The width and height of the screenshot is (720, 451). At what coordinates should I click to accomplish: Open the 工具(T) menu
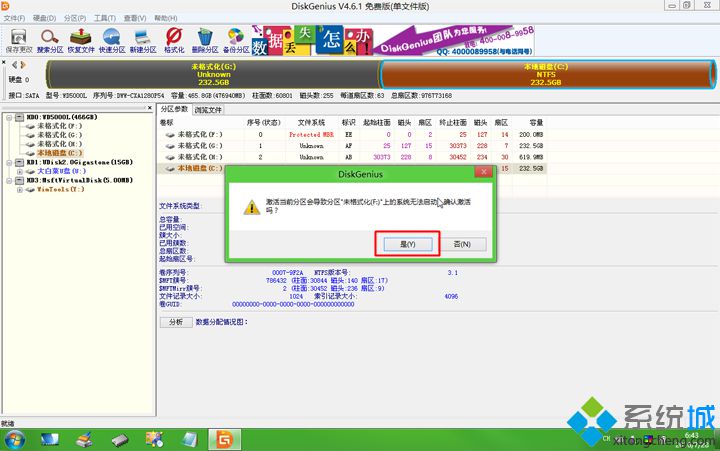[x=105, y=18]
